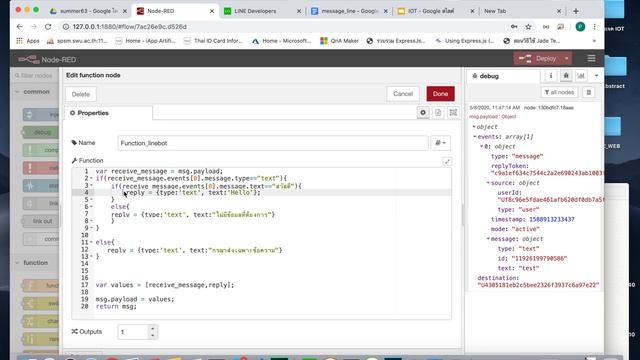Open Chrome profile avatar P

[x=580, y=27]
